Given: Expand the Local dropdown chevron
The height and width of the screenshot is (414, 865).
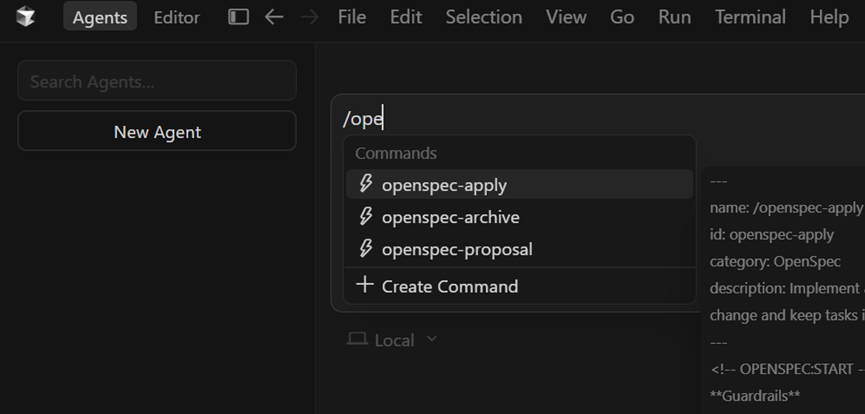Looking at the screenshot, I should [x=432, y=339].
